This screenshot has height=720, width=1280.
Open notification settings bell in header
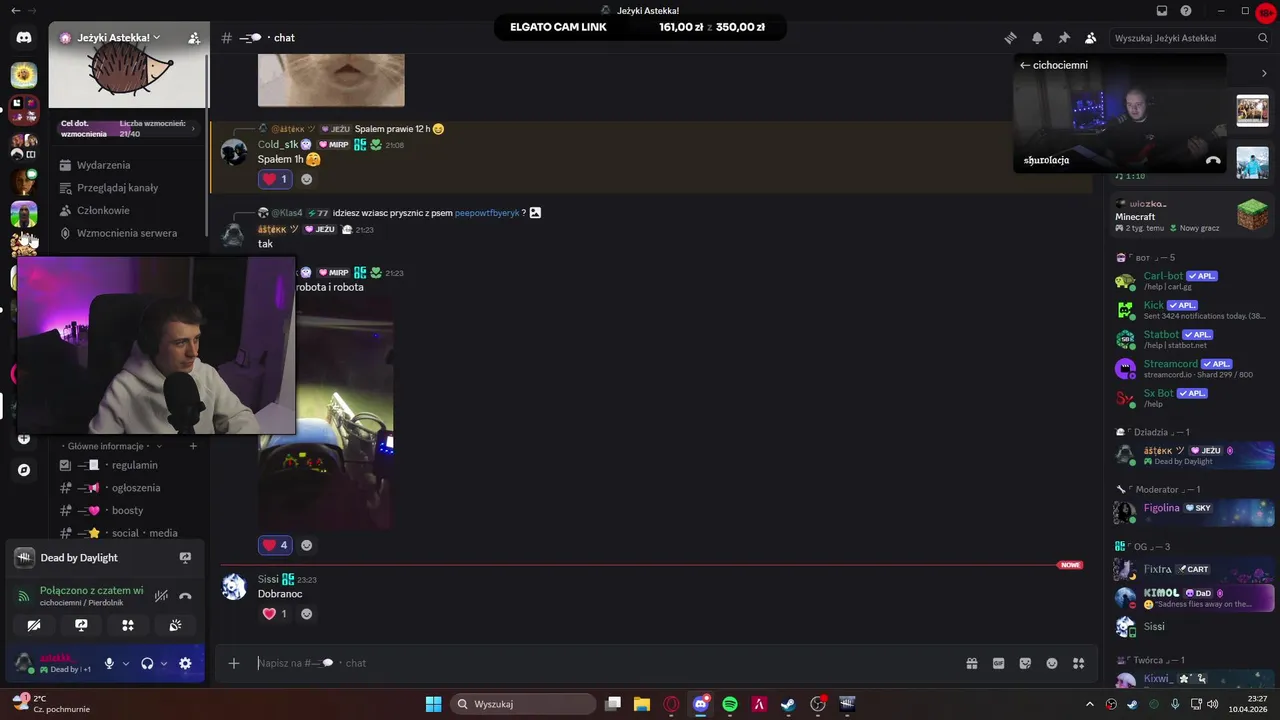[x=1037, y=38]
